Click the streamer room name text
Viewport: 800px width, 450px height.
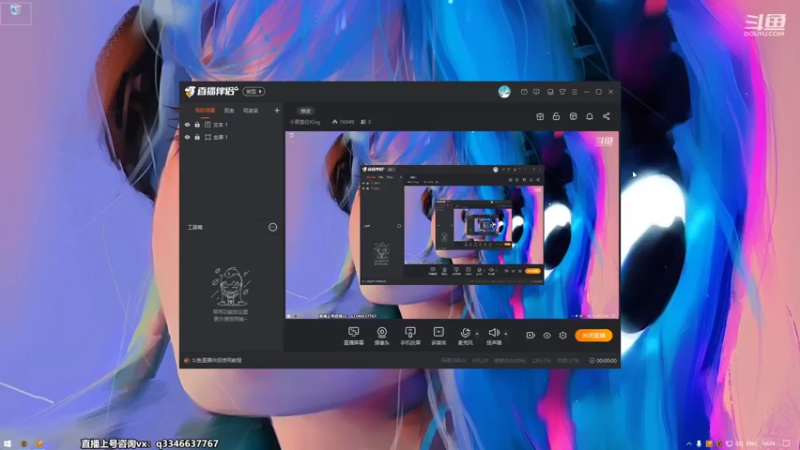[x=305, y=122]
